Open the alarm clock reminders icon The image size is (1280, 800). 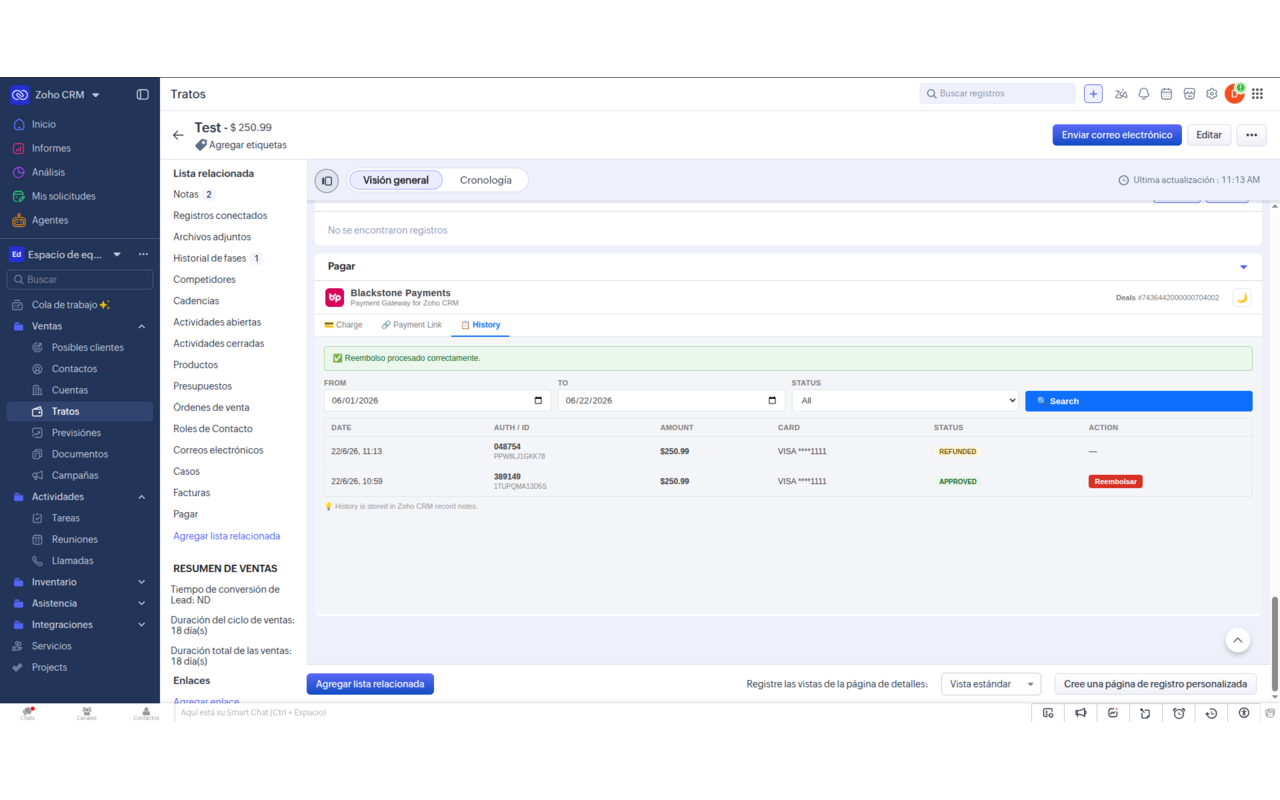(1179, 713)
